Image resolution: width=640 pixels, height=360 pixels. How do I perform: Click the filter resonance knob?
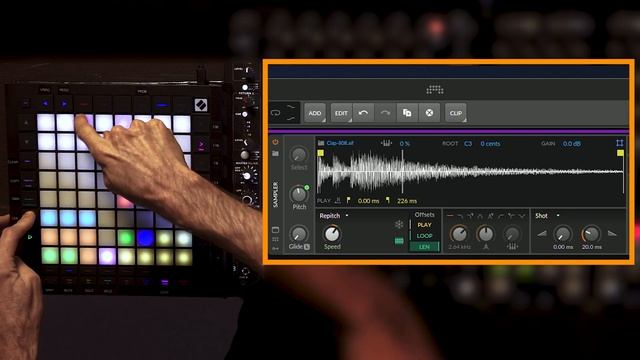486,233
